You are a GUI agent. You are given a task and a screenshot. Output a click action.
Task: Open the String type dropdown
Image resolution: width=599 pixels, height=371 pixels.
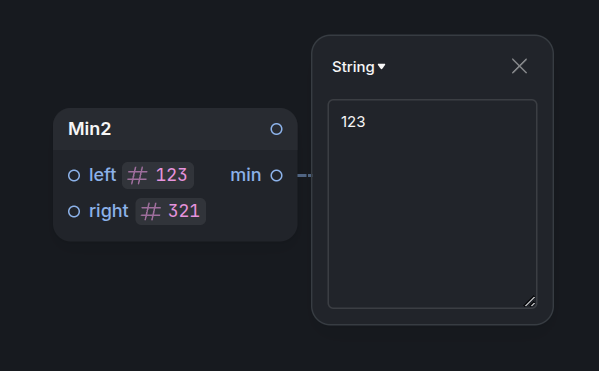pyautogui.click(x=358, y=67)
